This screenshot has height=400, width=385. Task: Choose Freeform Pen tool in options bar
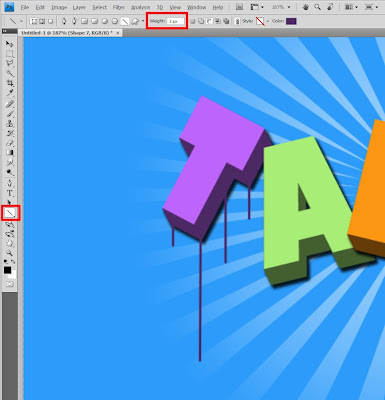[74, 21]
